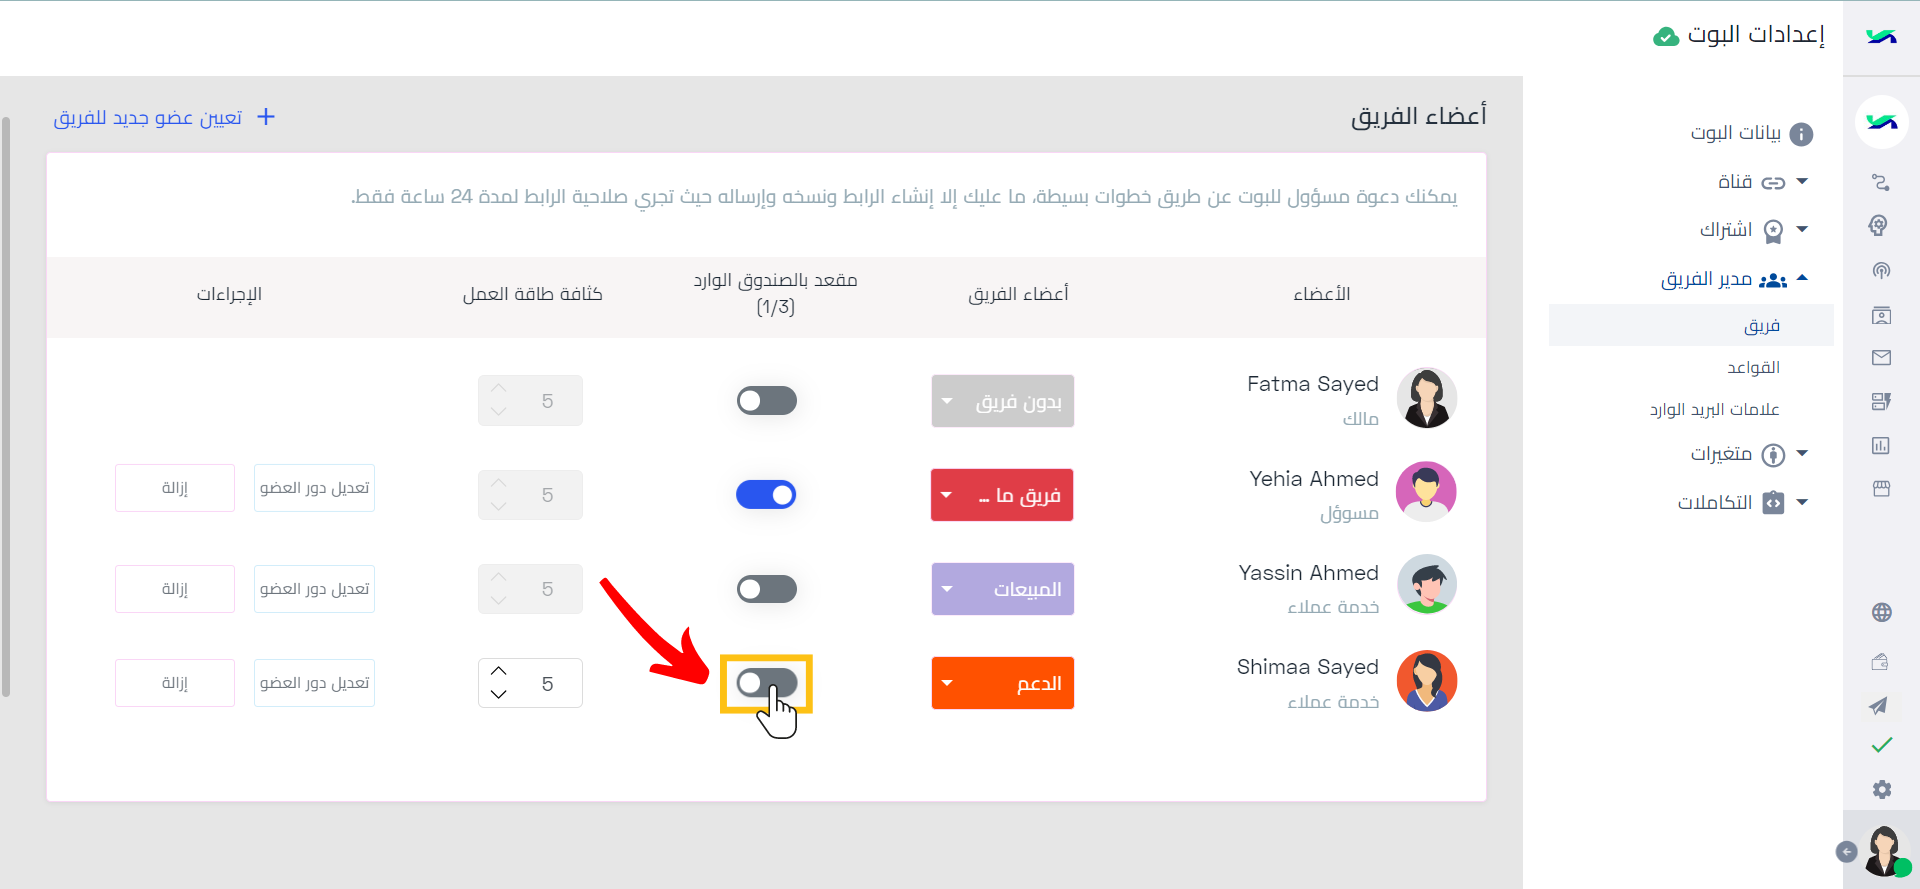This screenshot has width=1920, height=889.
Task: Open the settings gear in the sidebar
Action: (1881, 790)
